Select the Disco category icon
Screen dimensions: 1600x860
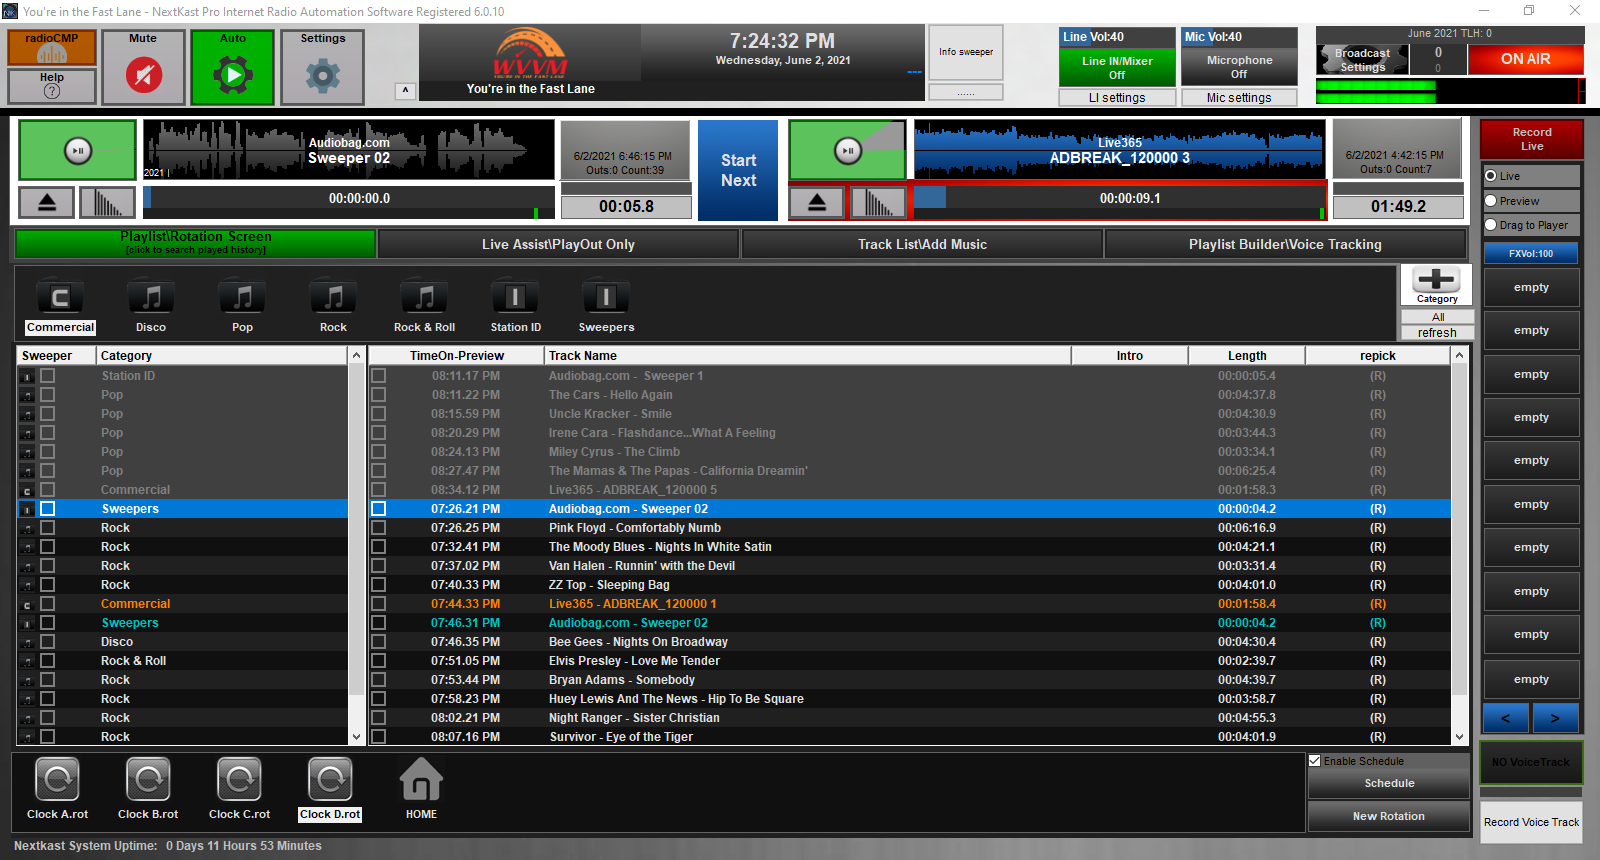pos(151,306)
